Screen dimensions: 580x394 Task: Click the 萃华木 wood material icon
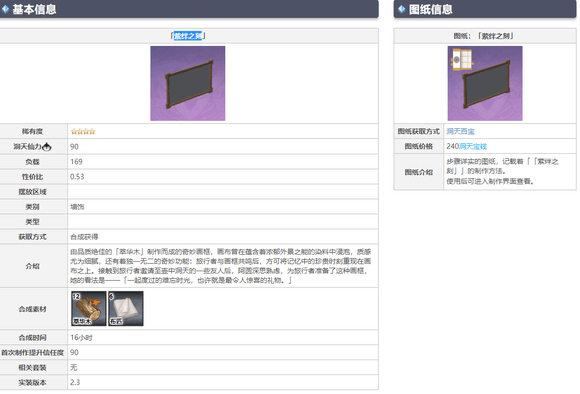(x=89, y=309)
